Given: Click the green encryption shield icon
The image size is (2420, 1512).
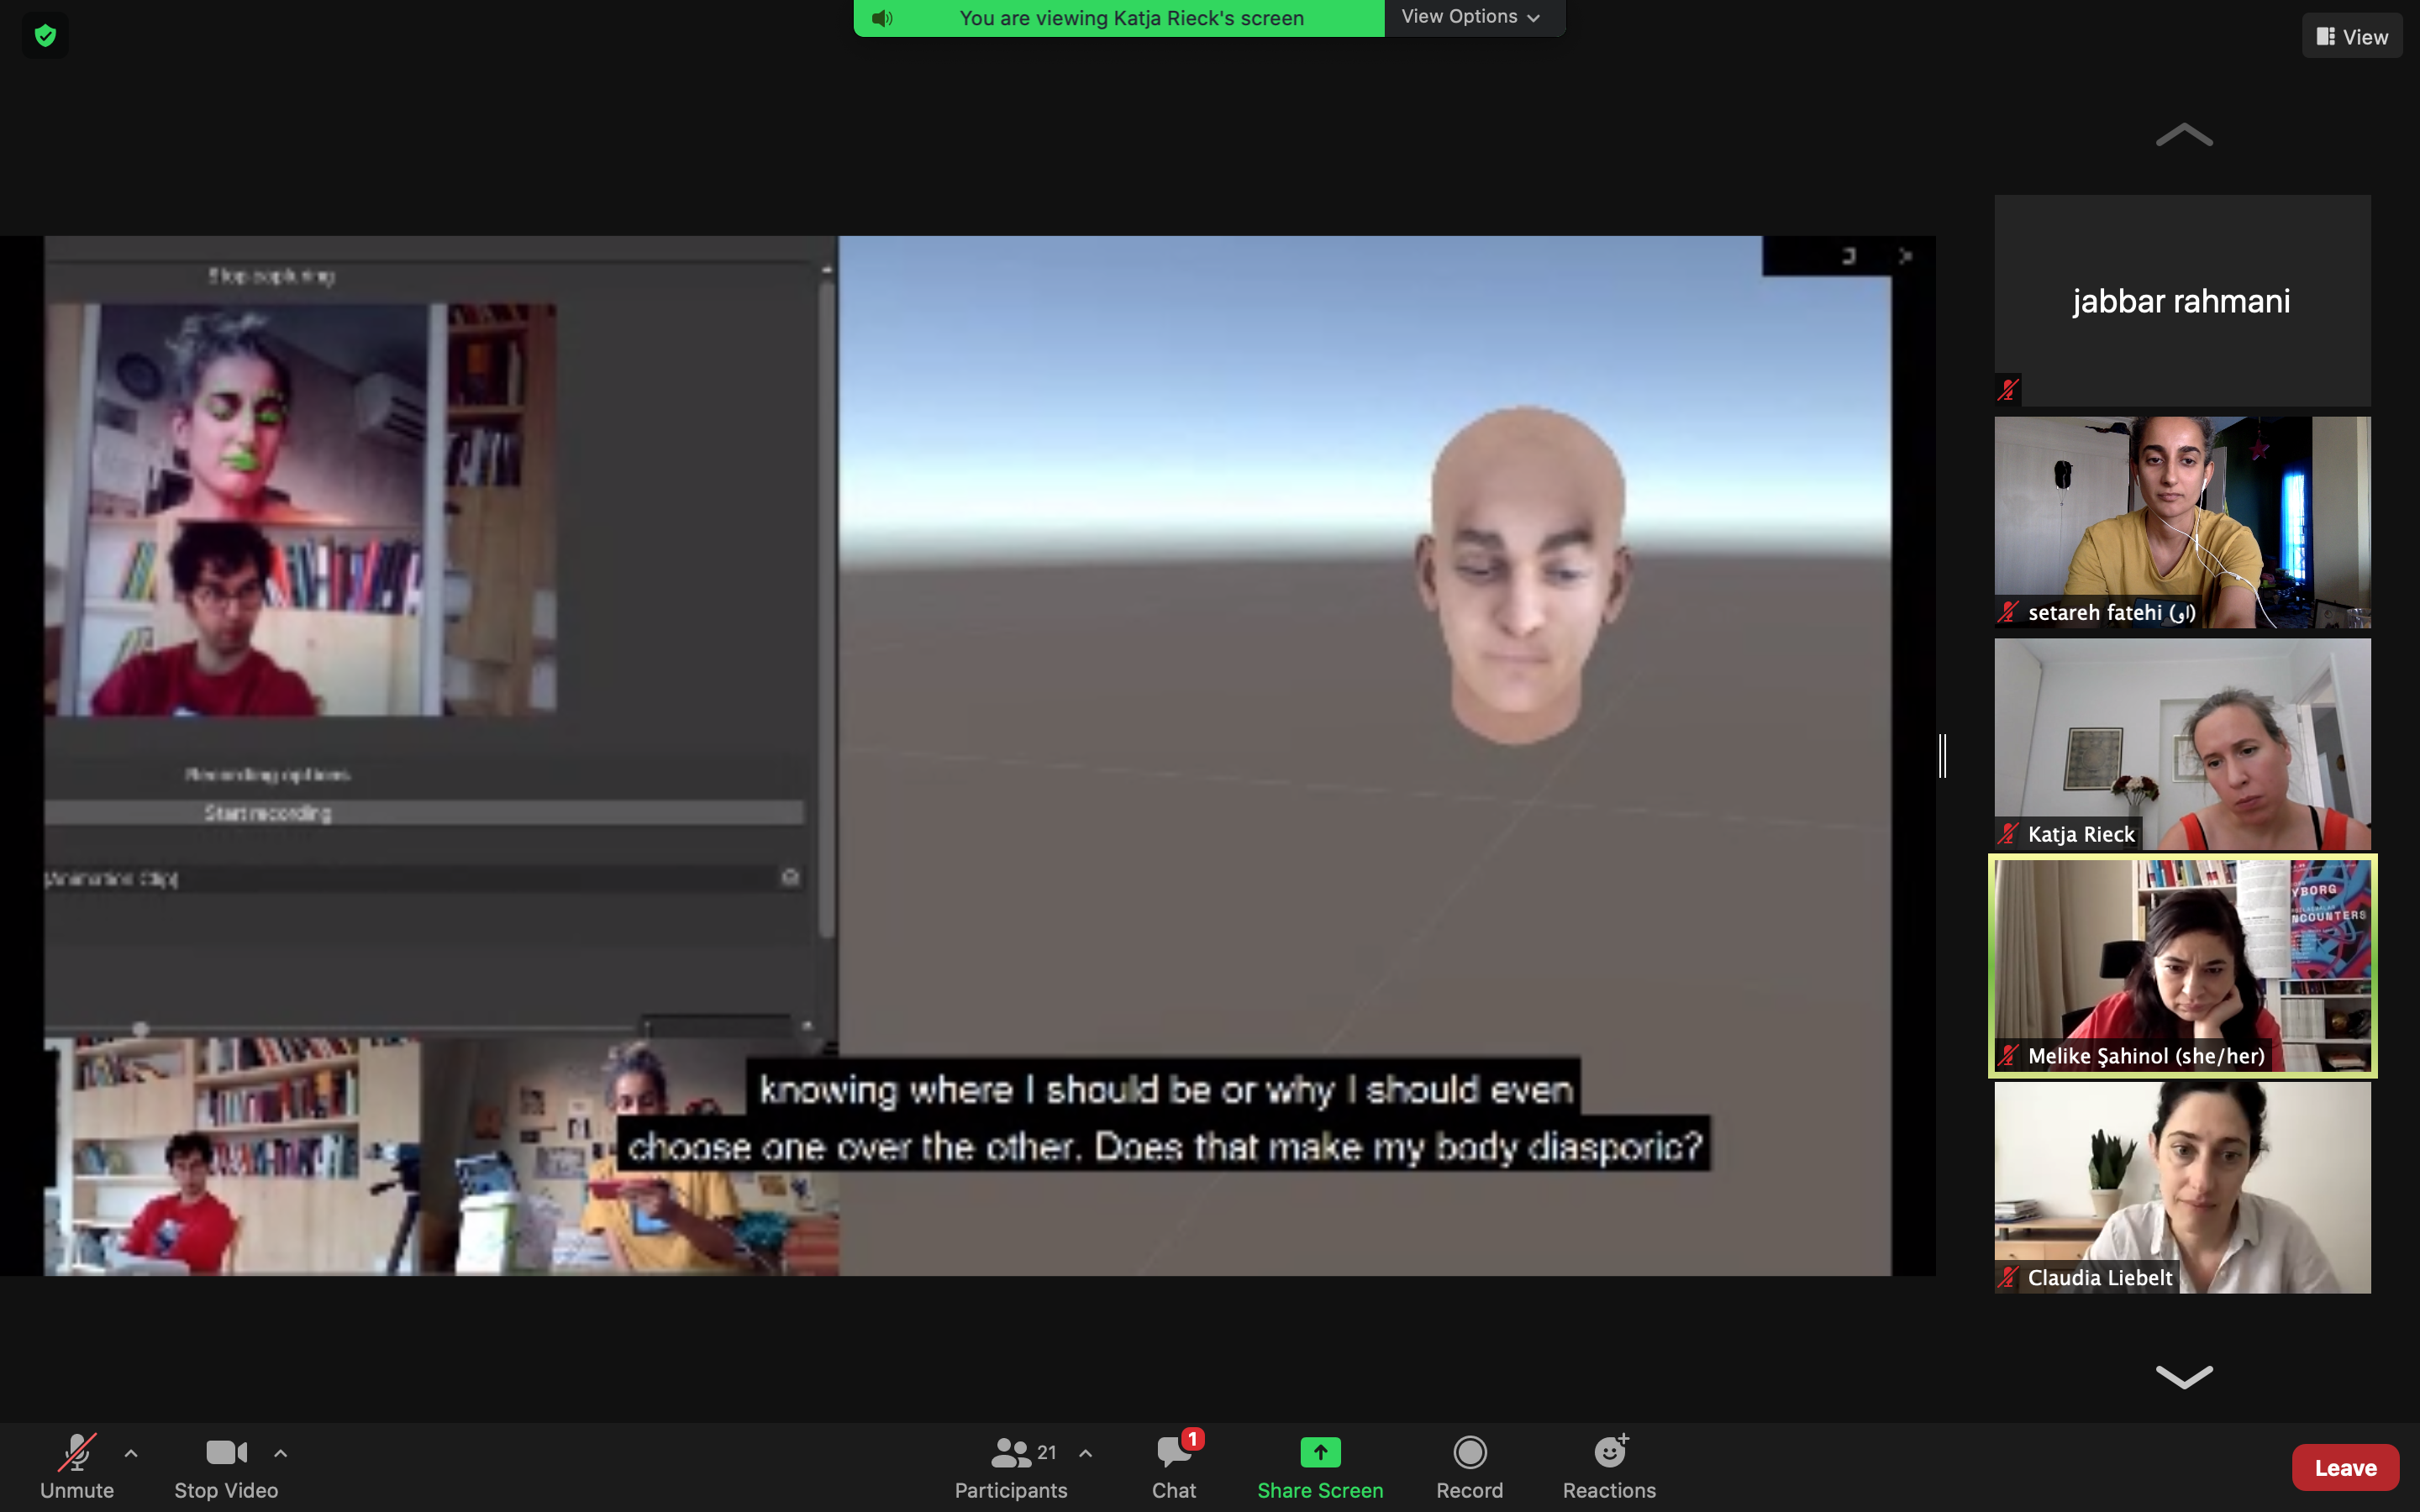Looking at the screenshot, I should coord(45,36).
